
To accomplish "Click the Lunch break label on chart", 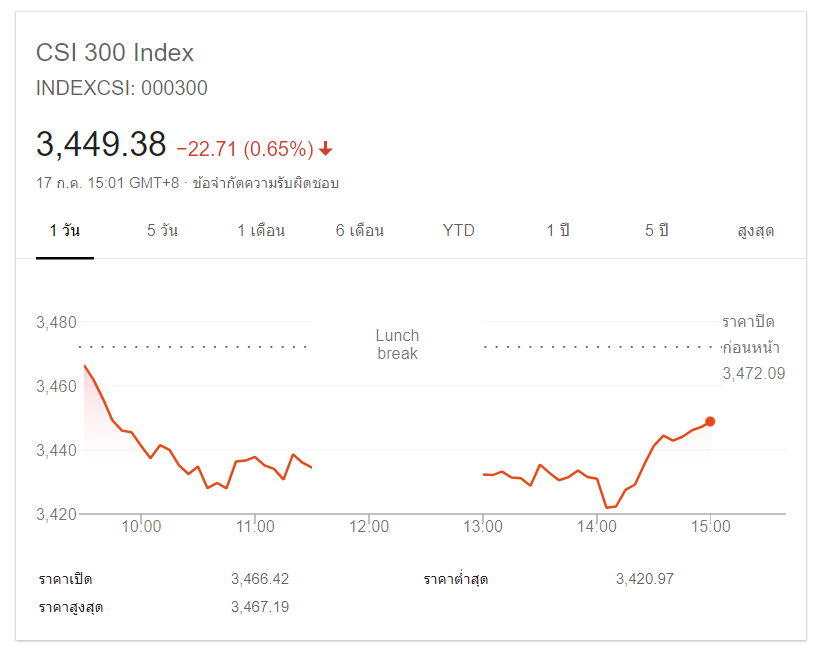I will (397, 344).
